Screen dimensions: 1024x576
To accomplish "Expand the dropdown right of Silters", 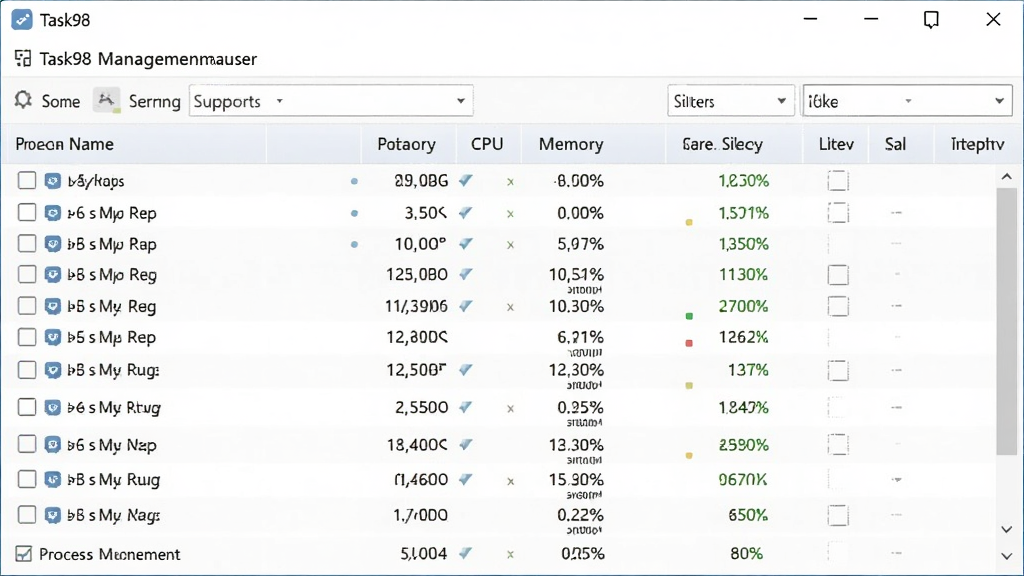I will 907,101.
